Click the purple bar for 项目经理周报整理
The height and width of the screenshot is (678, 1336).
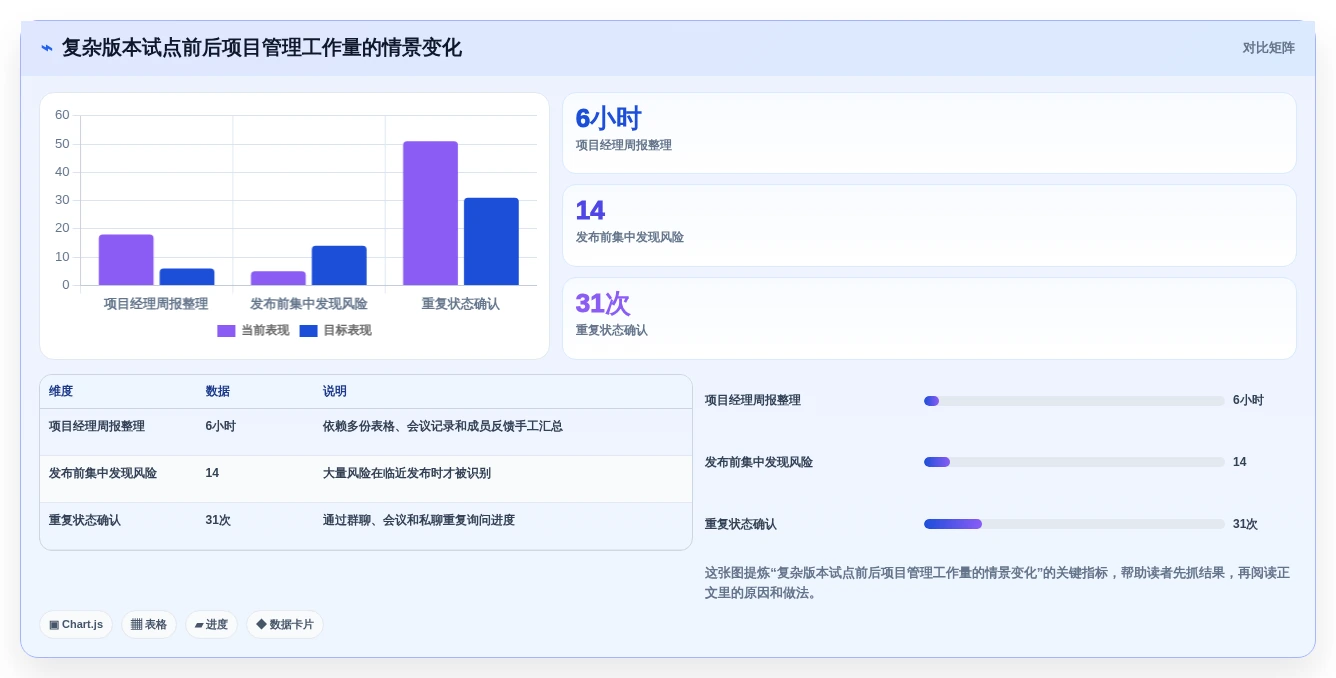click(x=126, y=260)
